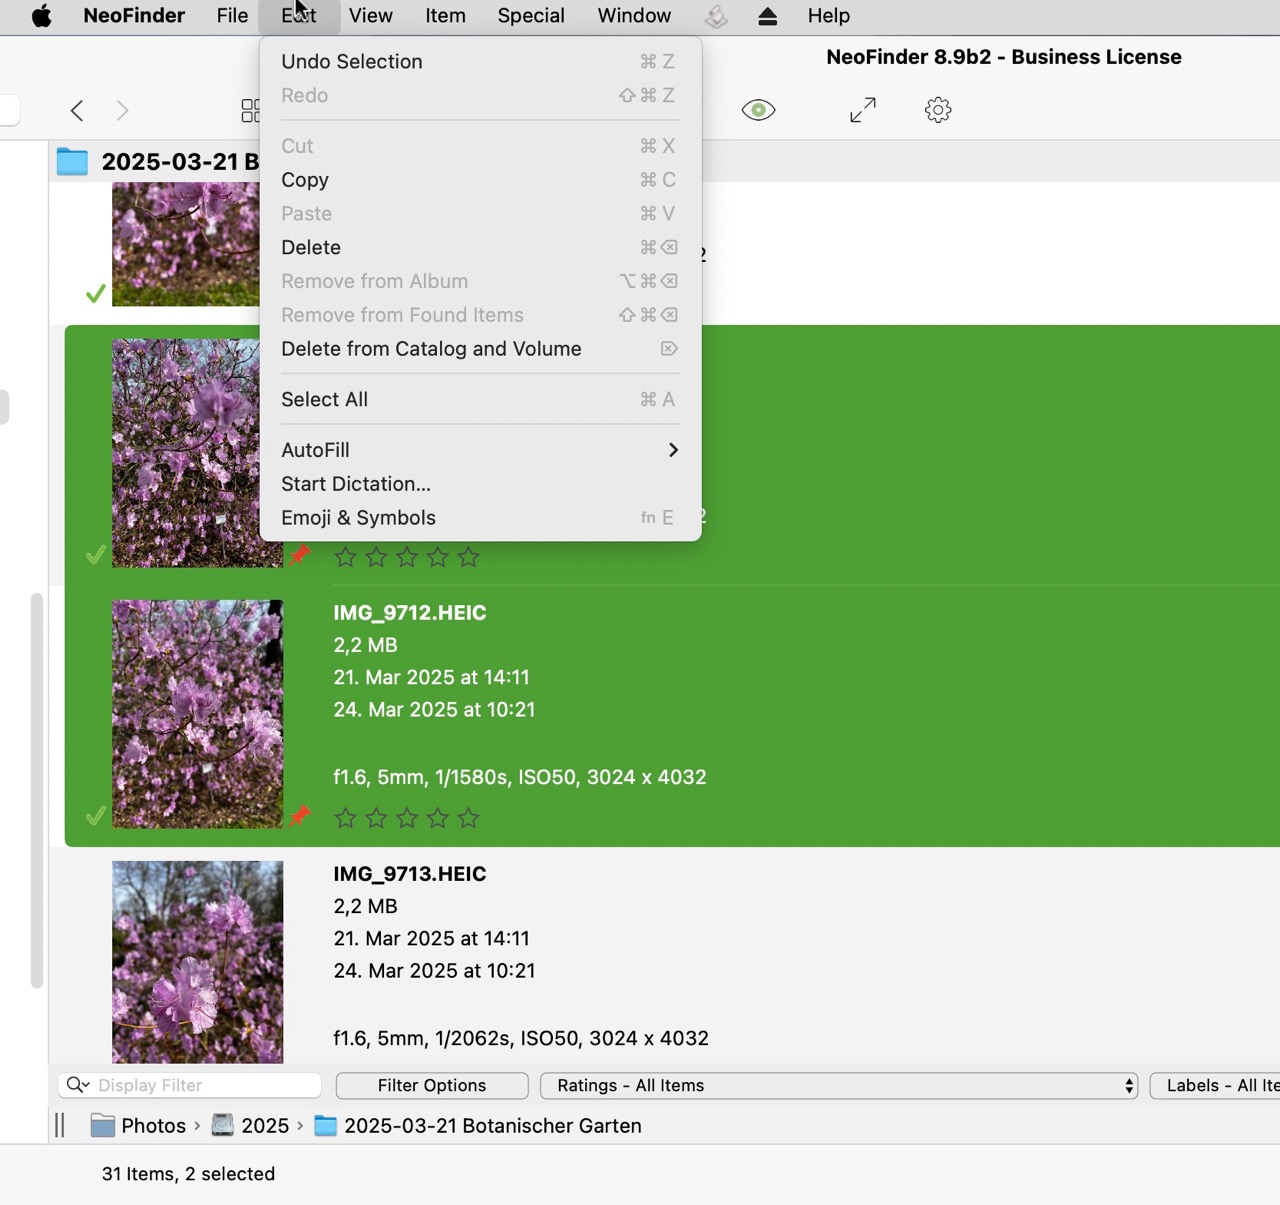Open the view layout grid icon
The height and width of the screenshot is (1205, 1280).
tap(251, 110)
